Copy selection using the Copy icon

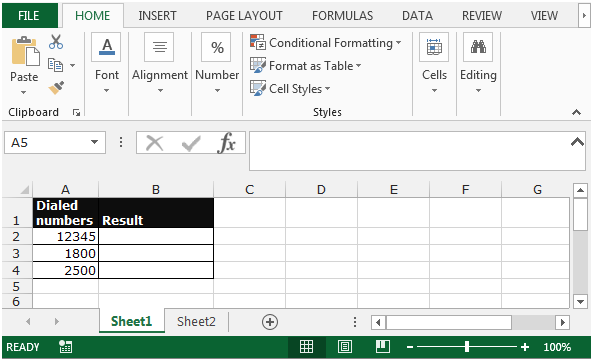click(x=55, y=65)
